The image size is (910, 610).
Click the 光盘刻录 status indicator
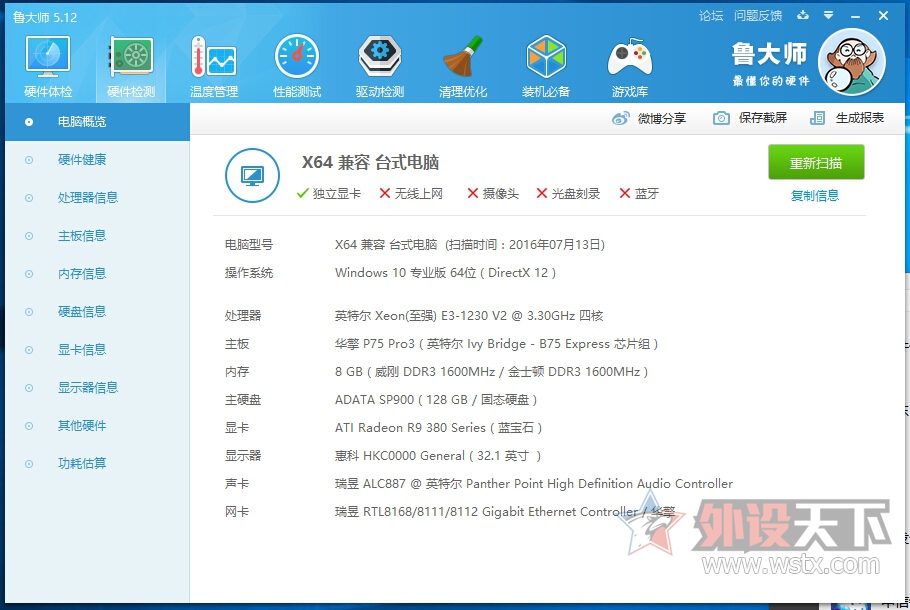coord(568,194)
